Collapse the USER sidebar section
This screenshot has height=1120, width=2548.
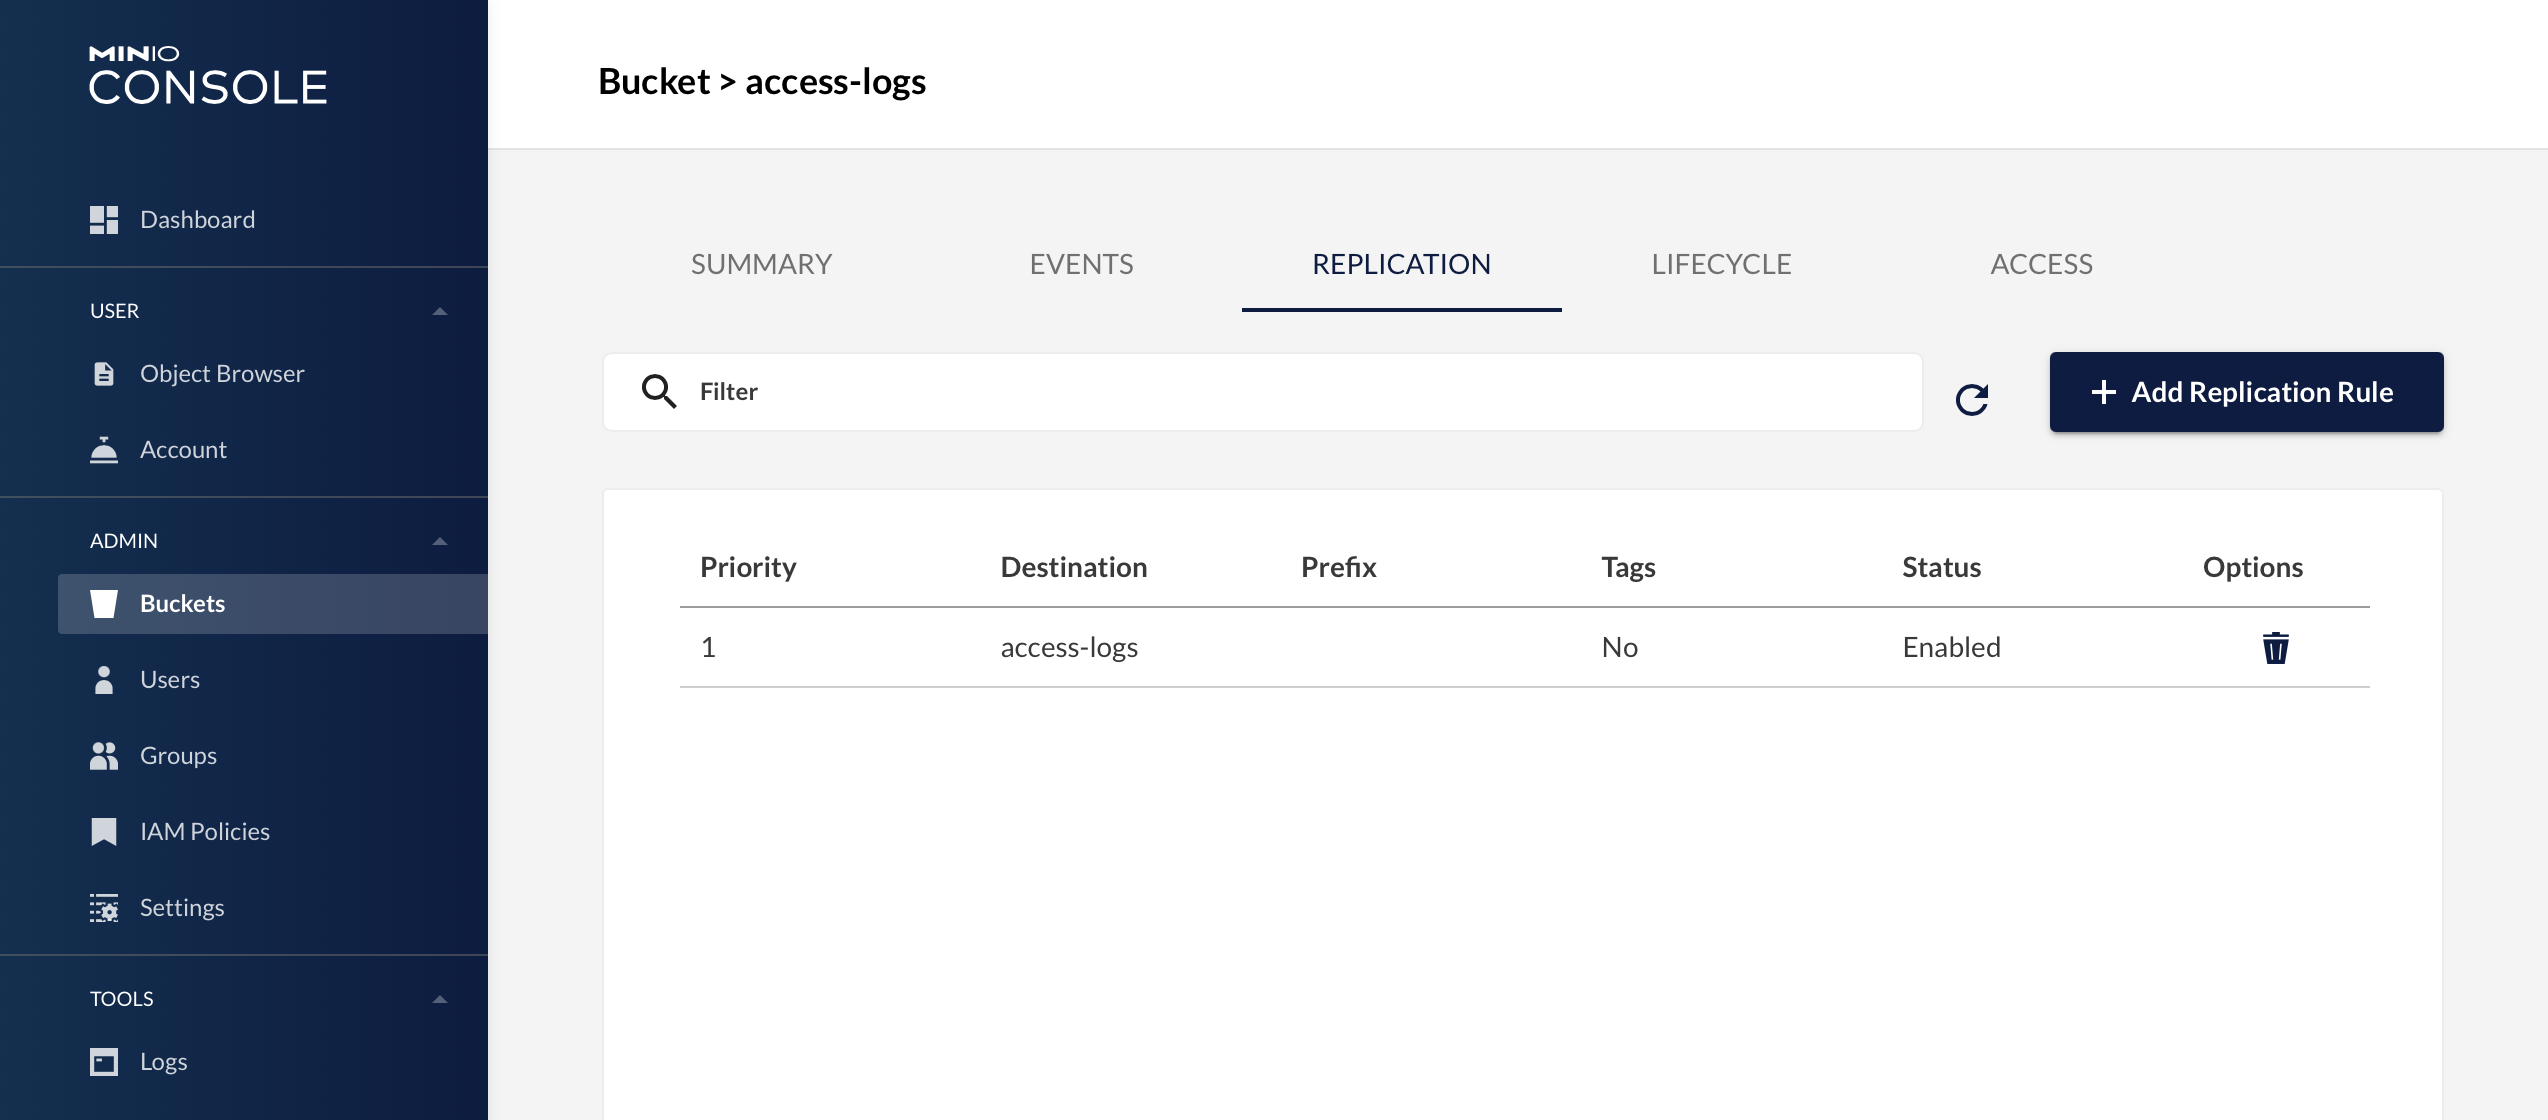pos(440,312)
